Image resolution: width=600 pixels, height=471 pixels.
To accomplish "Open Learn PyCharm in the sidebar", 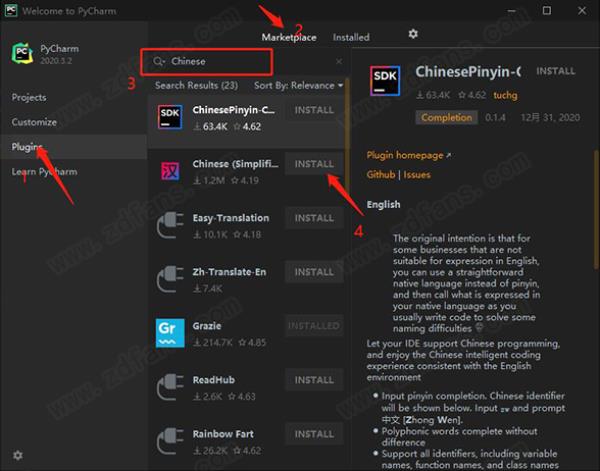I will point(44,171).
